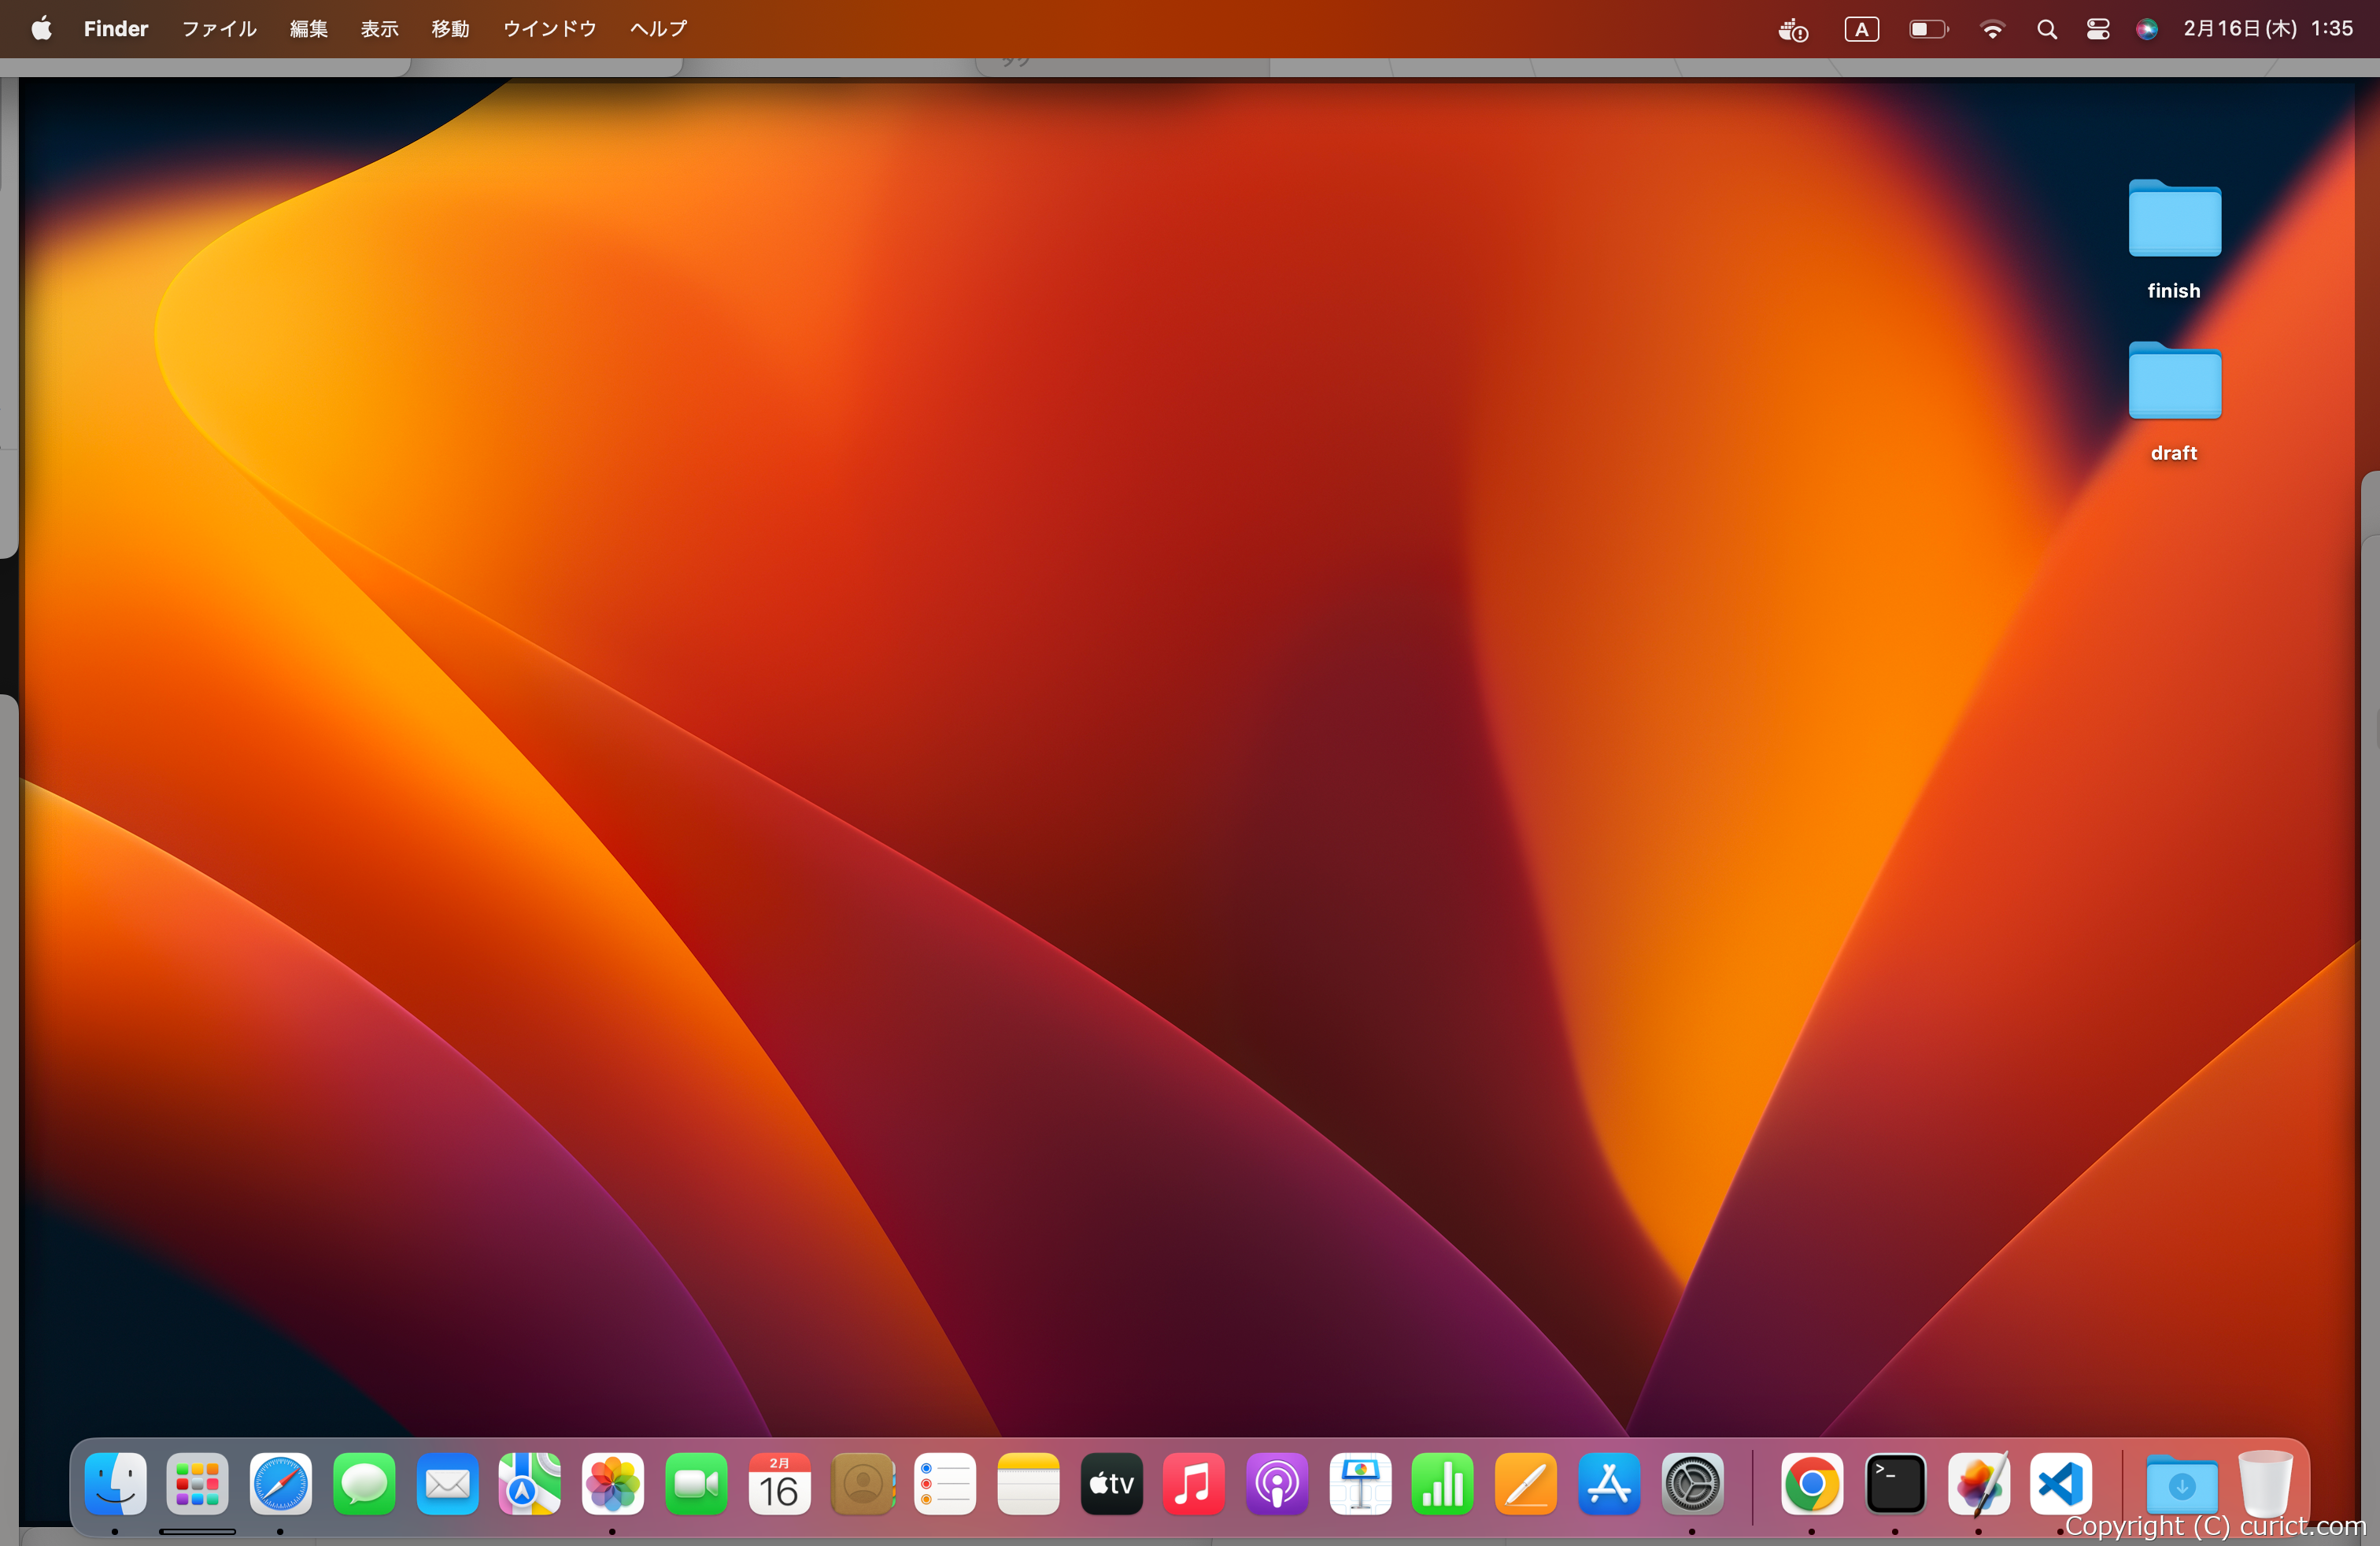The image size is (2380, 1546).
Task: Launch Reminders from the Dock
Action: click(945, 1484)
